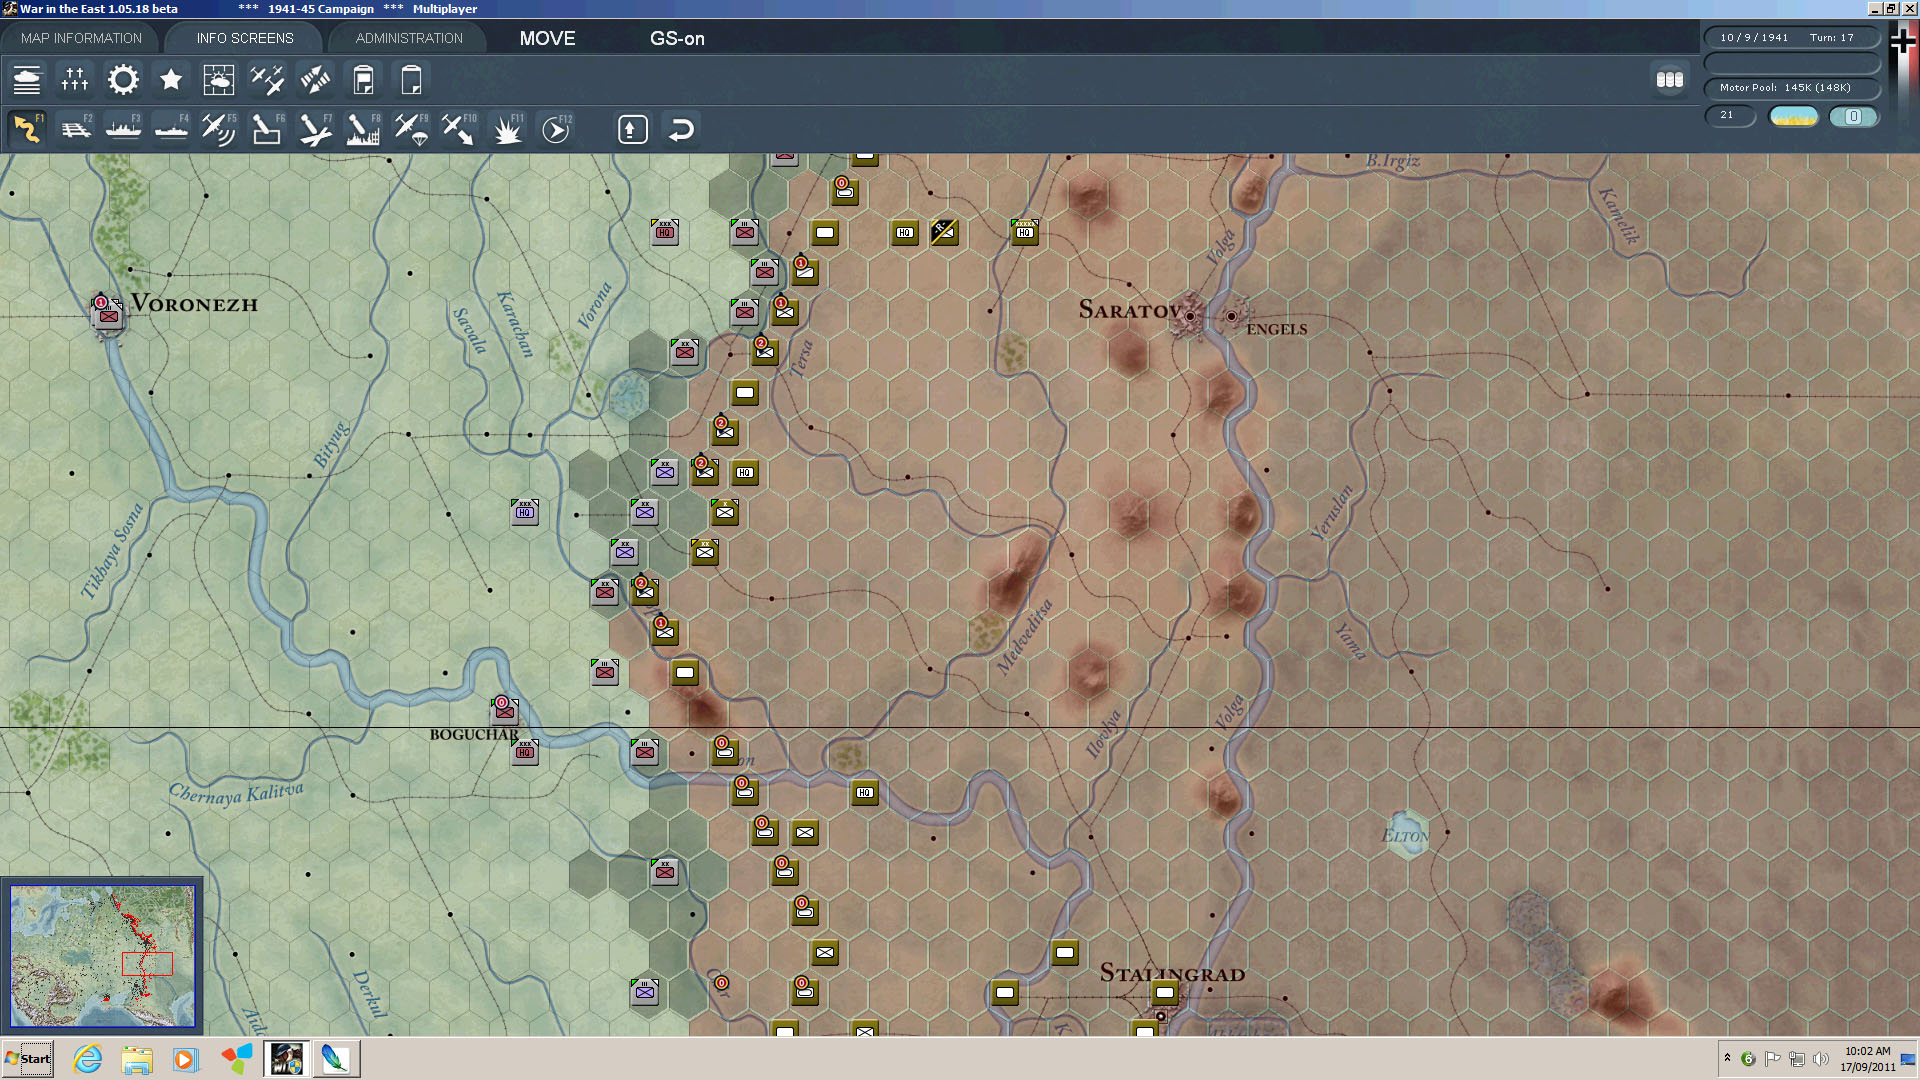The height and width of the screenshot is (1080, 1920).
Task: Open Windows Explorer folder in taskbar
Action: pos(137,1059)
